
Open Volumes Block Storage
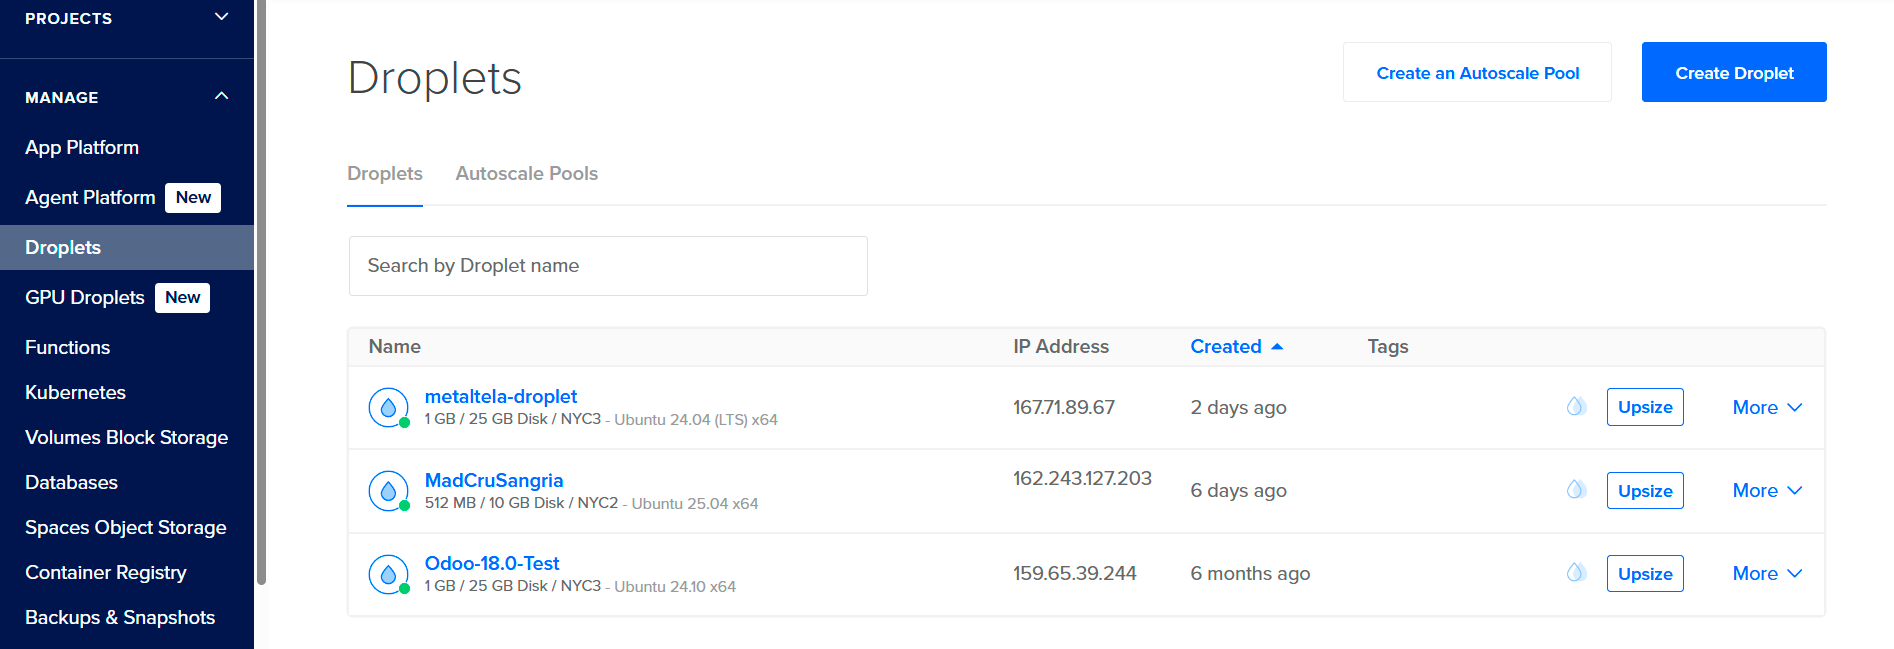[126, 437]
